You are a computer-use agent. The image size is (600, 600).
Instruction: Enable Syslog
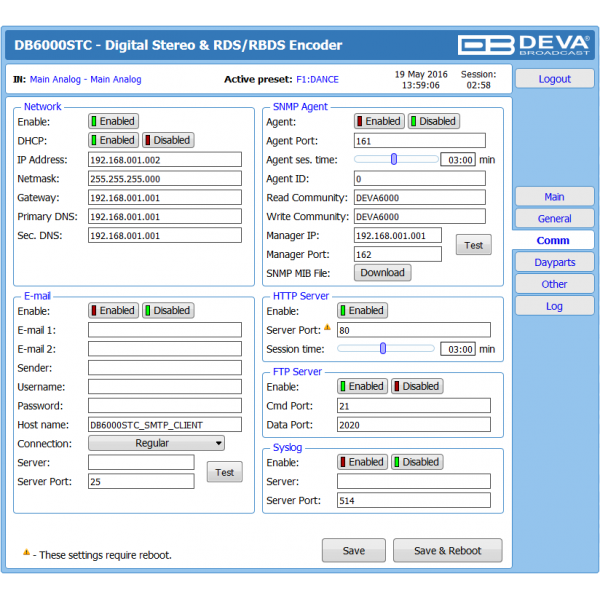(x=362, y=462)
